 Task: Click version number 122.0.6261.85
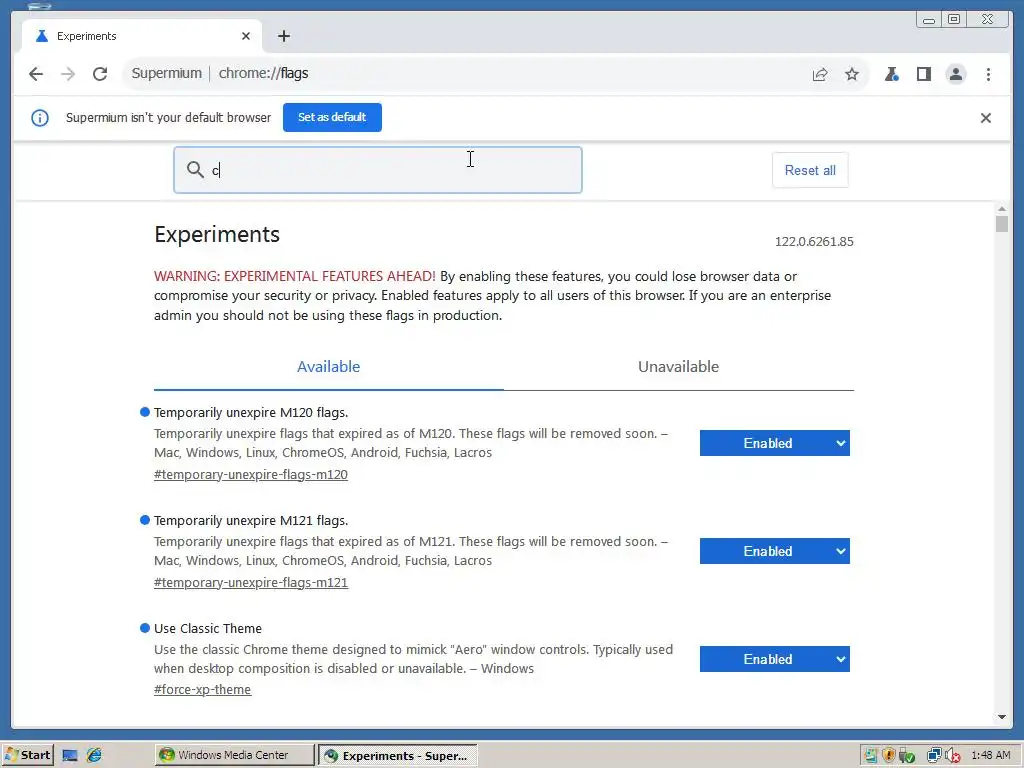(814, 242)
